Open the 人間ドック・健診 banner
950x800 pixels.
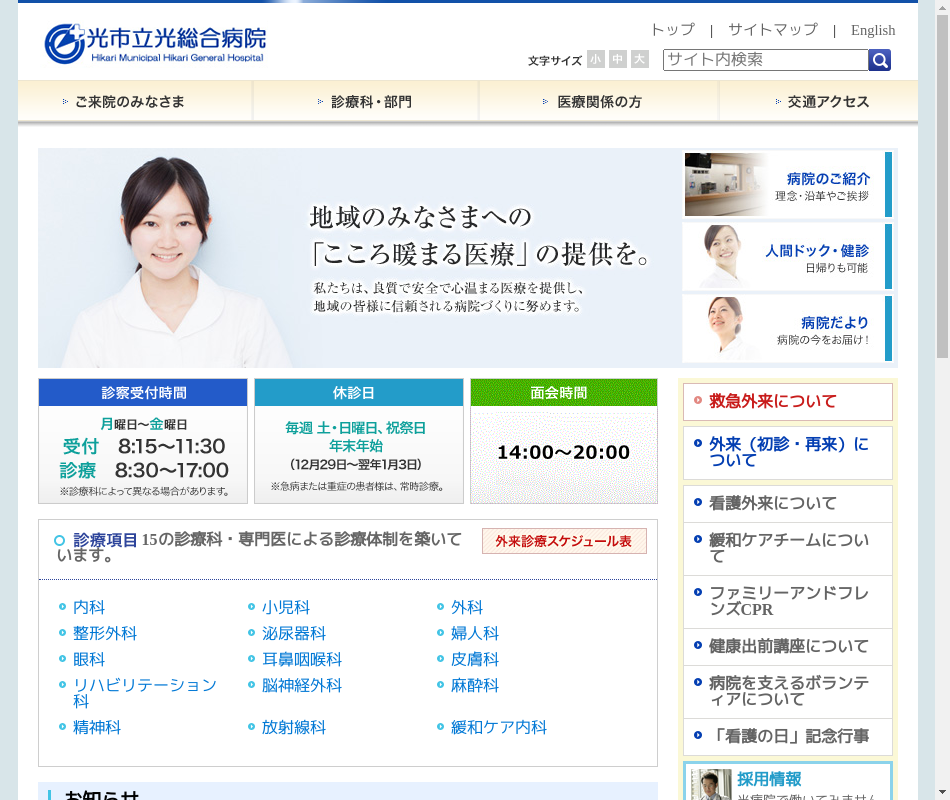click(787, 257)
